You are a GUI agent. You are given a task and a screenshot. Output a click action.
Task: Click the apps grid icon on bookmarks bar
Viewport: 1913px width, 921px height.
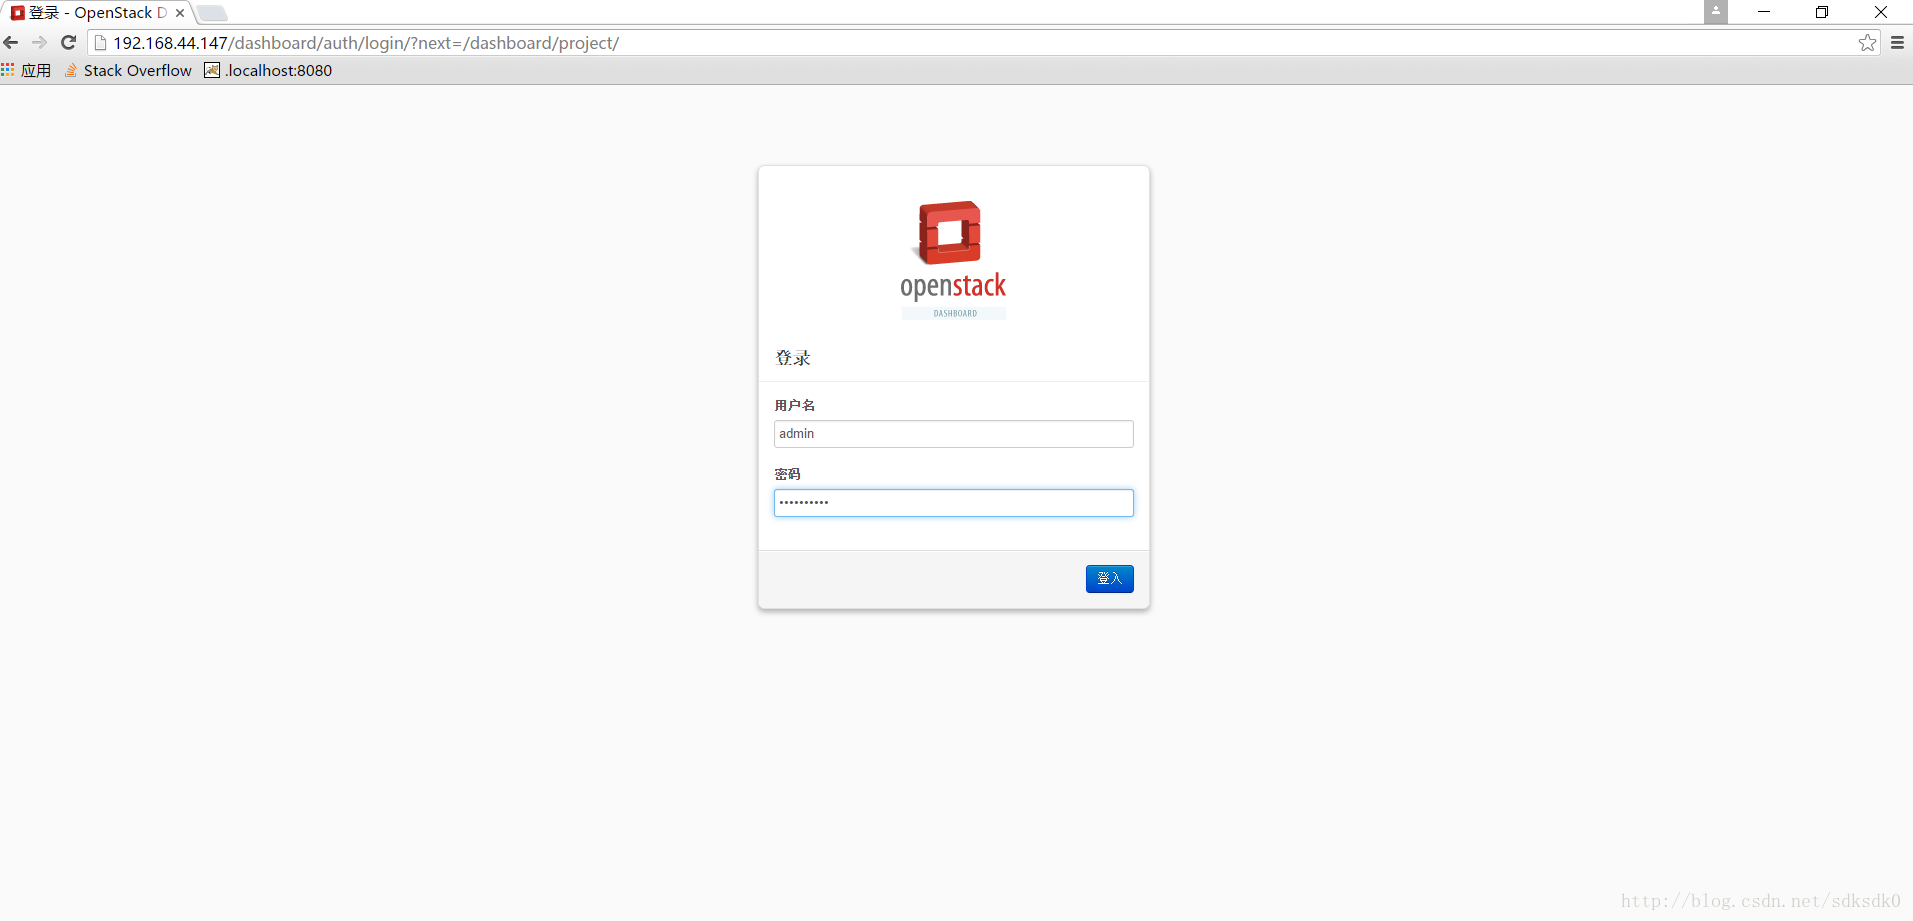coord(9,70)
